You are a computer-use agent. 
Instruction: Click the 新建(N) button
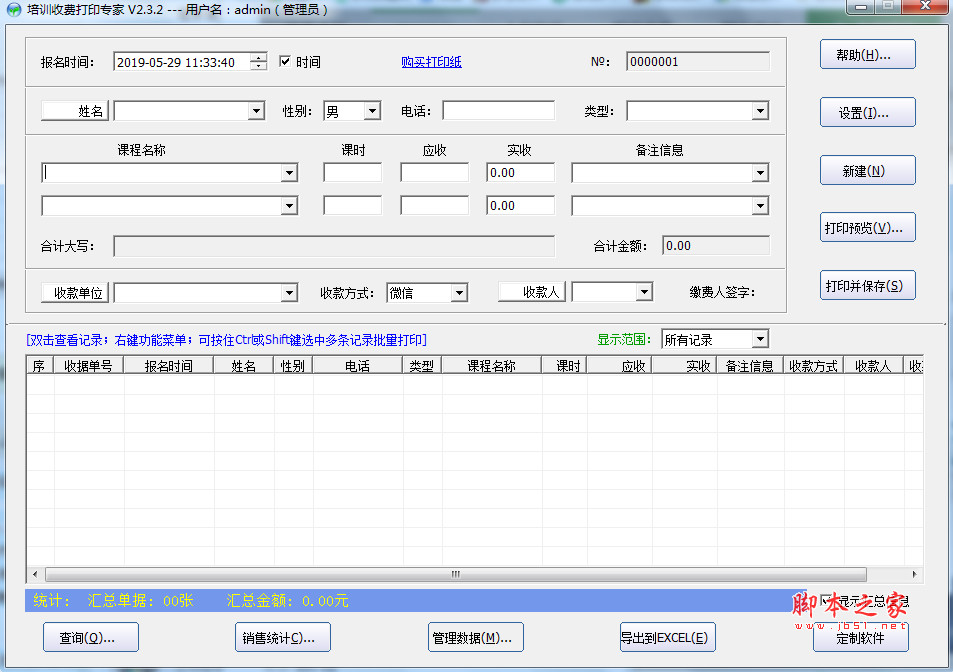(x=867, y=171)
